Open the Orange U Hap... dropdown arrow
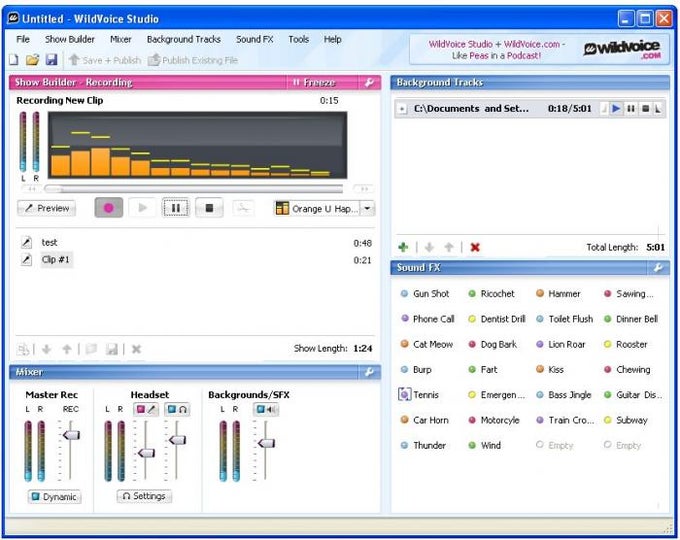Screen dimensions: 680x540 tap(367, 209)
